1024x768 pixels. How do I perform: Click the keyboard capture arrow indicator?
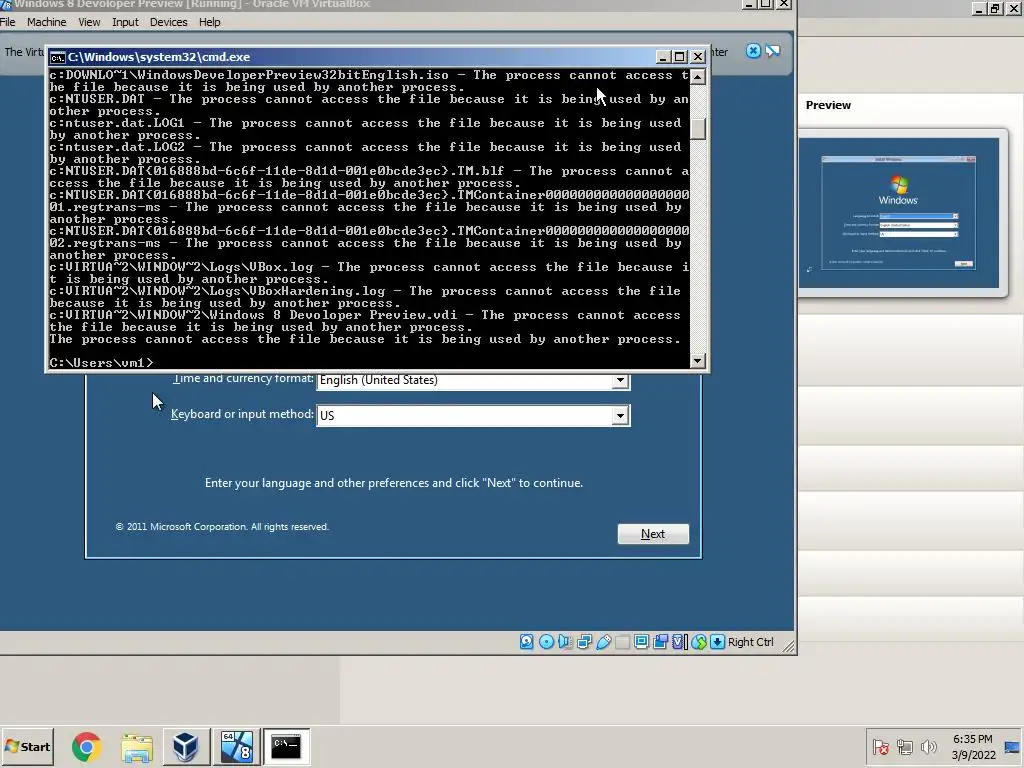tap(717, 642)
